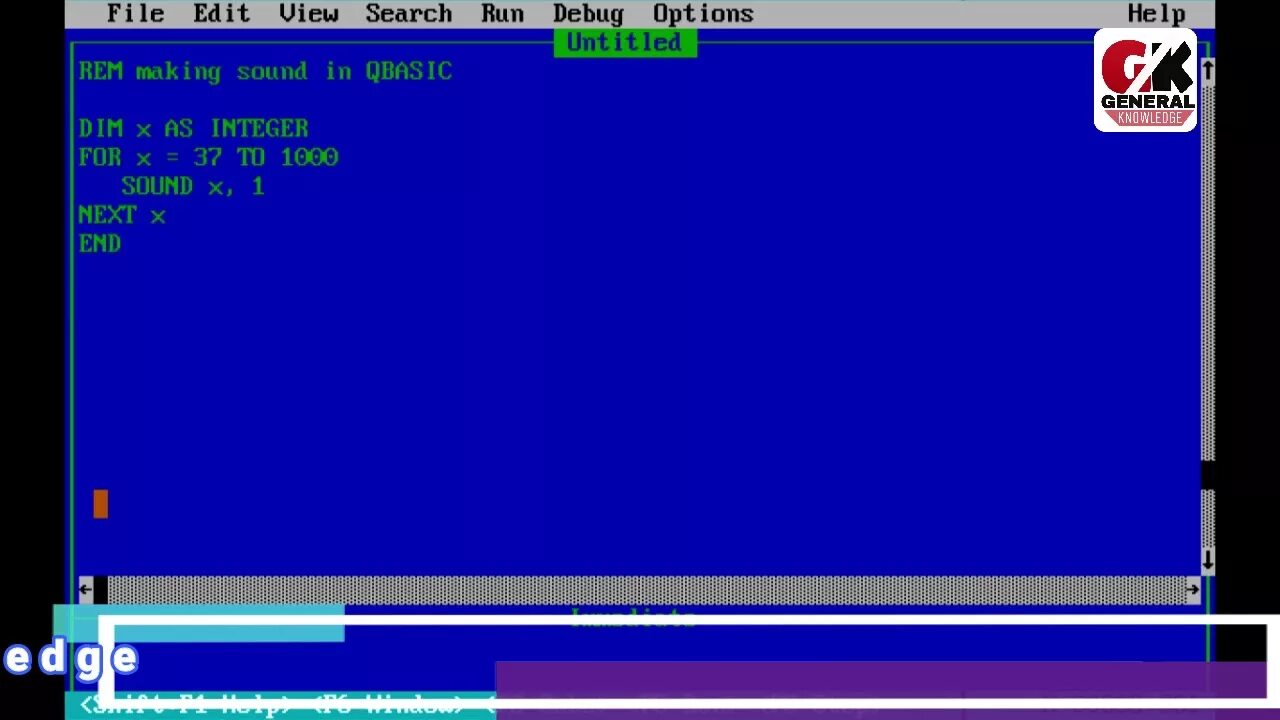Image resolution: width=1280 pixels, height=720 pixels.
Task: Click the Untitled window title
Action: (x=624, y=43)
